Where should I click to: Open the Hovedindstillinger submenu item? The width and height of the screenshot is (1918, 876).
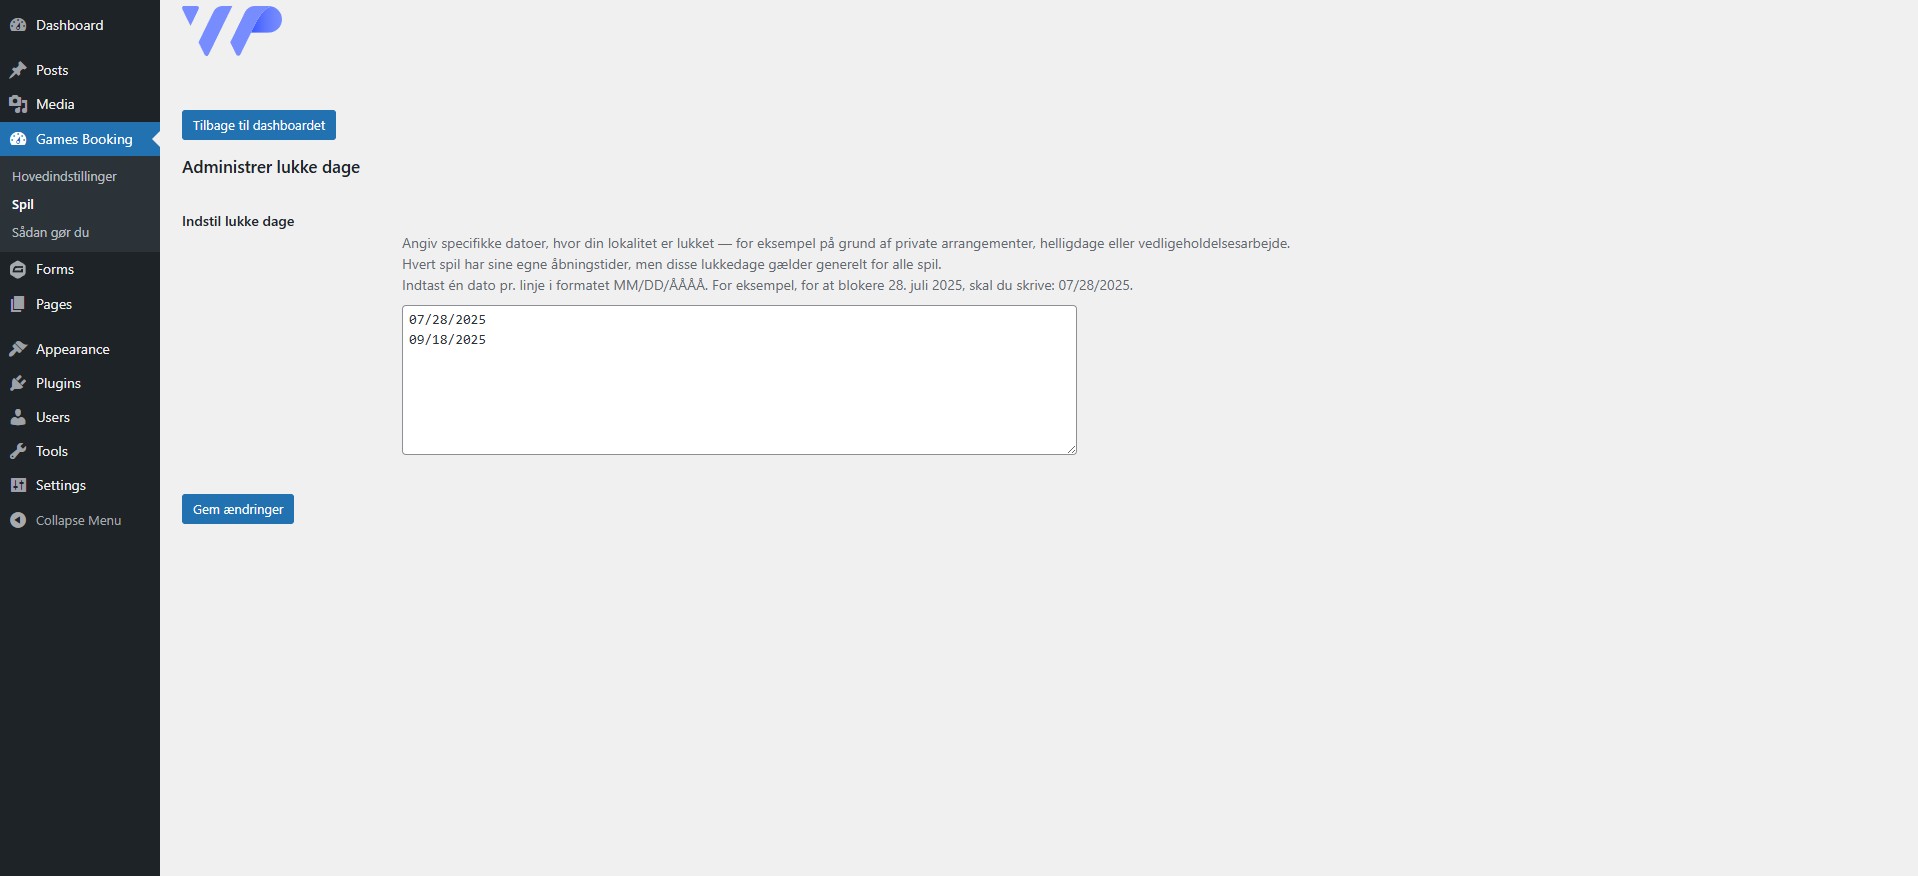(x=64, y=176)
